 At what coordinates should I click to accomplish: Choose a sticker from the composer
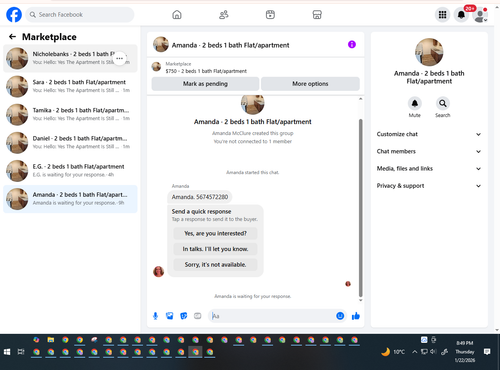pos(184,316)
